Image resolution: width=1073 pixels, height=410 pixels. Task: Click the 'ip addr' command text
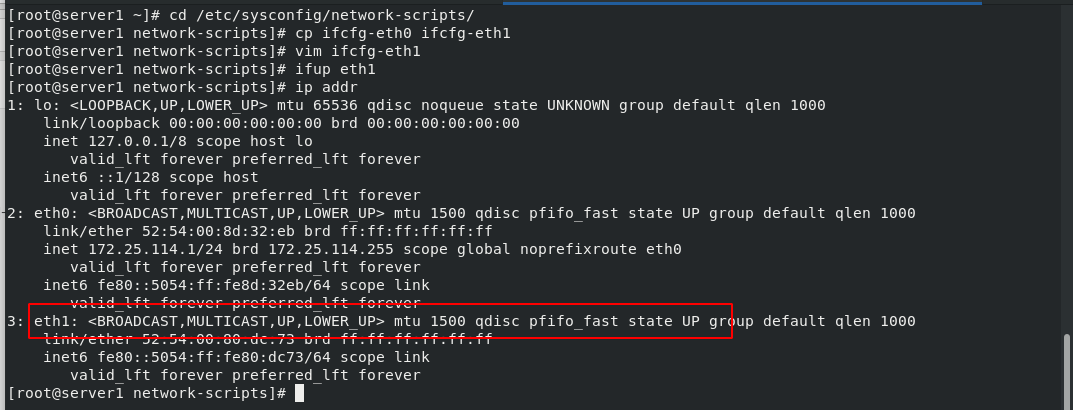pos(326,88)
